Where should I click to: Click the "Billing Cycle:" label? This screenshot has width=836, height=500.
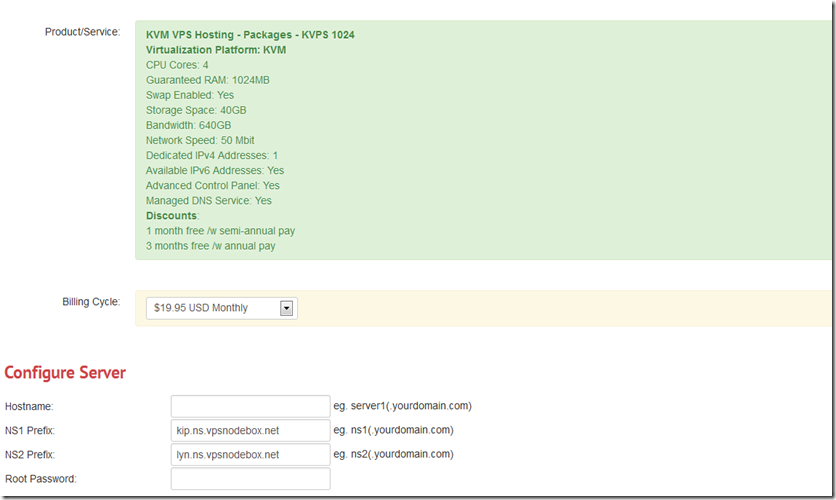point(91,302)
